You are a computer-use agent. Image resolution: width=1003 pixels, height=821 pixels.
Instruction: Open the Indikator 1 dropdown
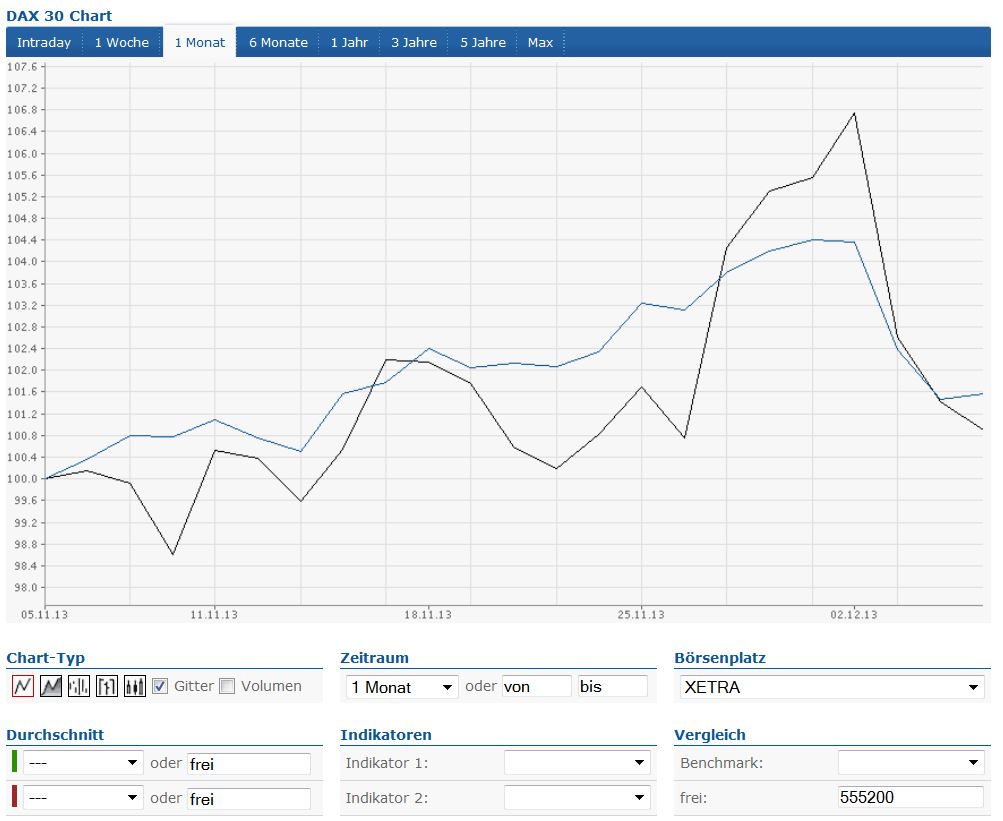577,762
